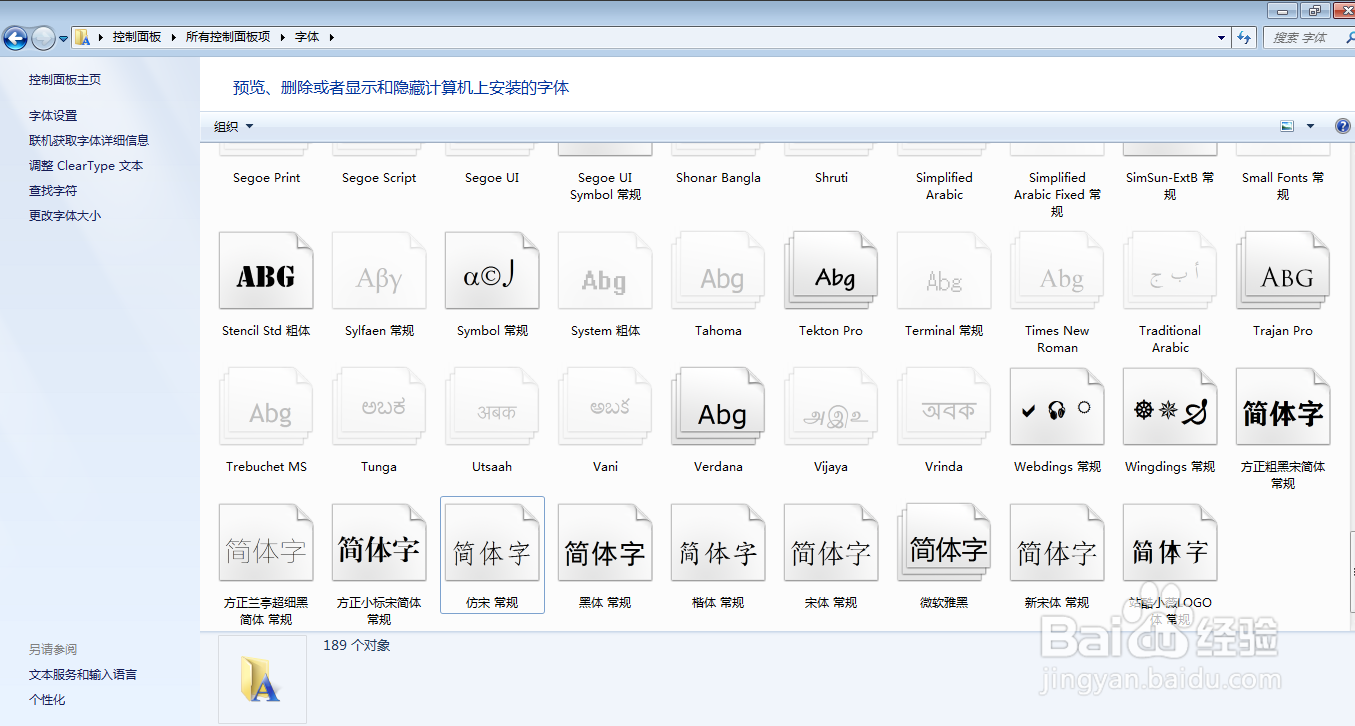Select the 新宋体 常规 font icon

tap(1057, 543)
